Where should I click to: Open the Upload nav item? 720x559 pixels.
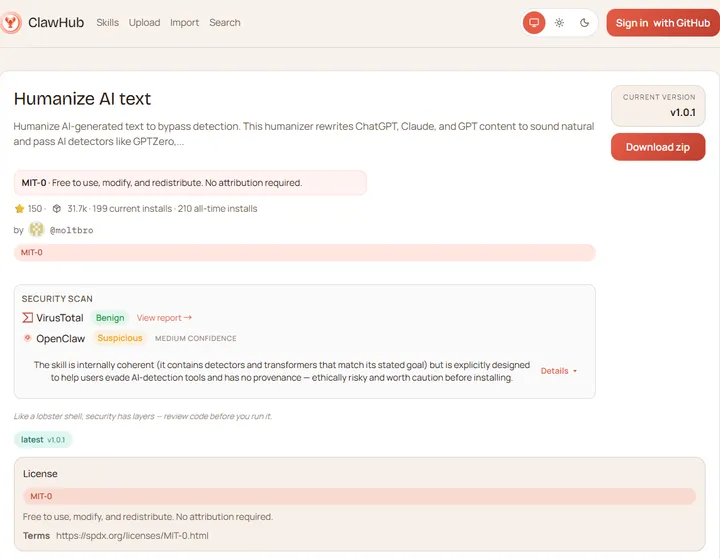pos(144,23)
